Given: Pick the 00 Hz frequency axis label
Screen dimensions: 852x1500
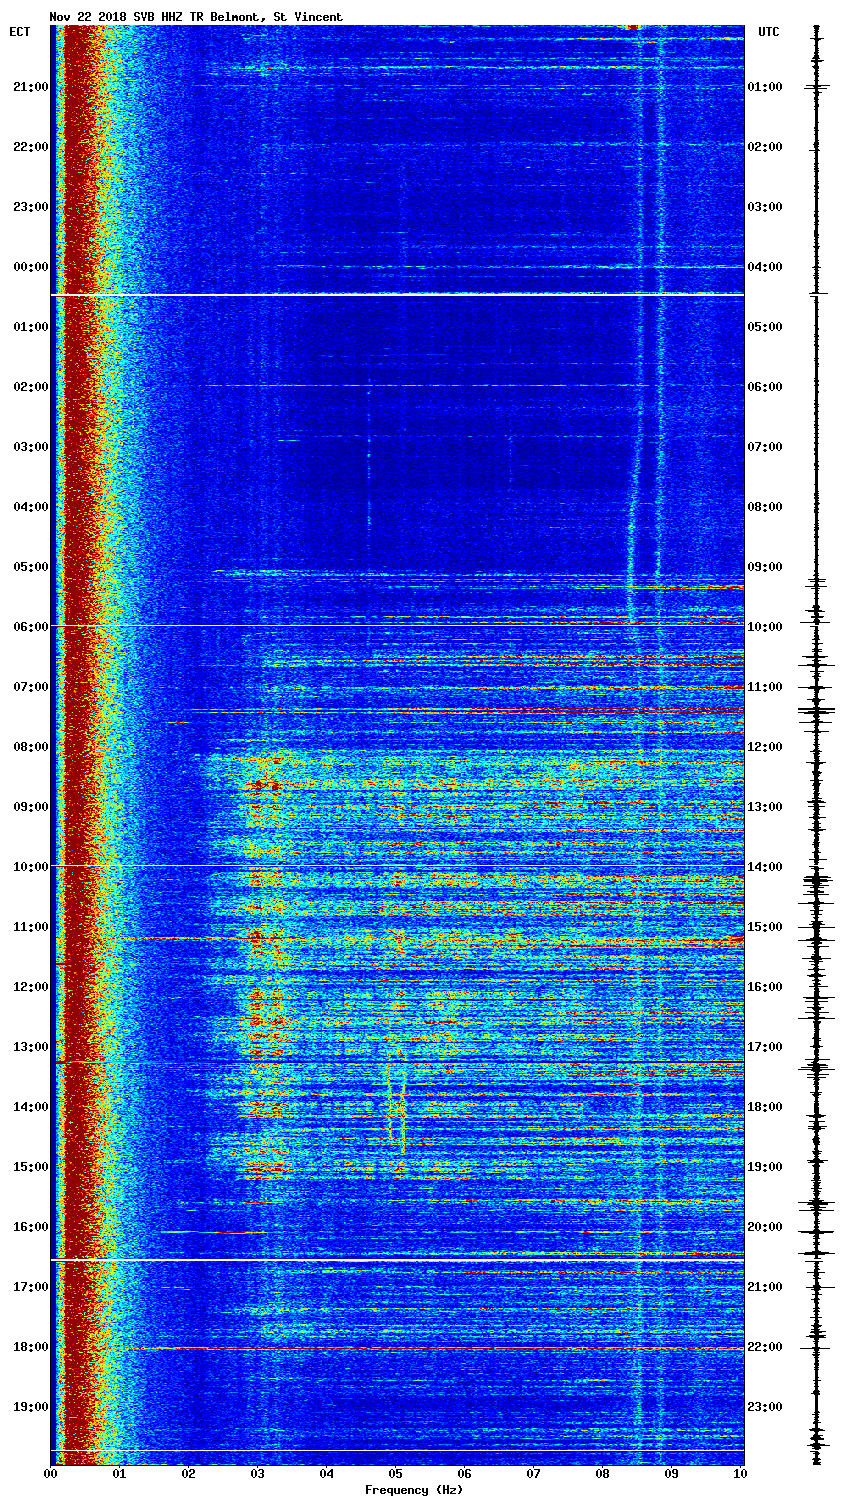Looking at the screenshot, I should 50,1474.
